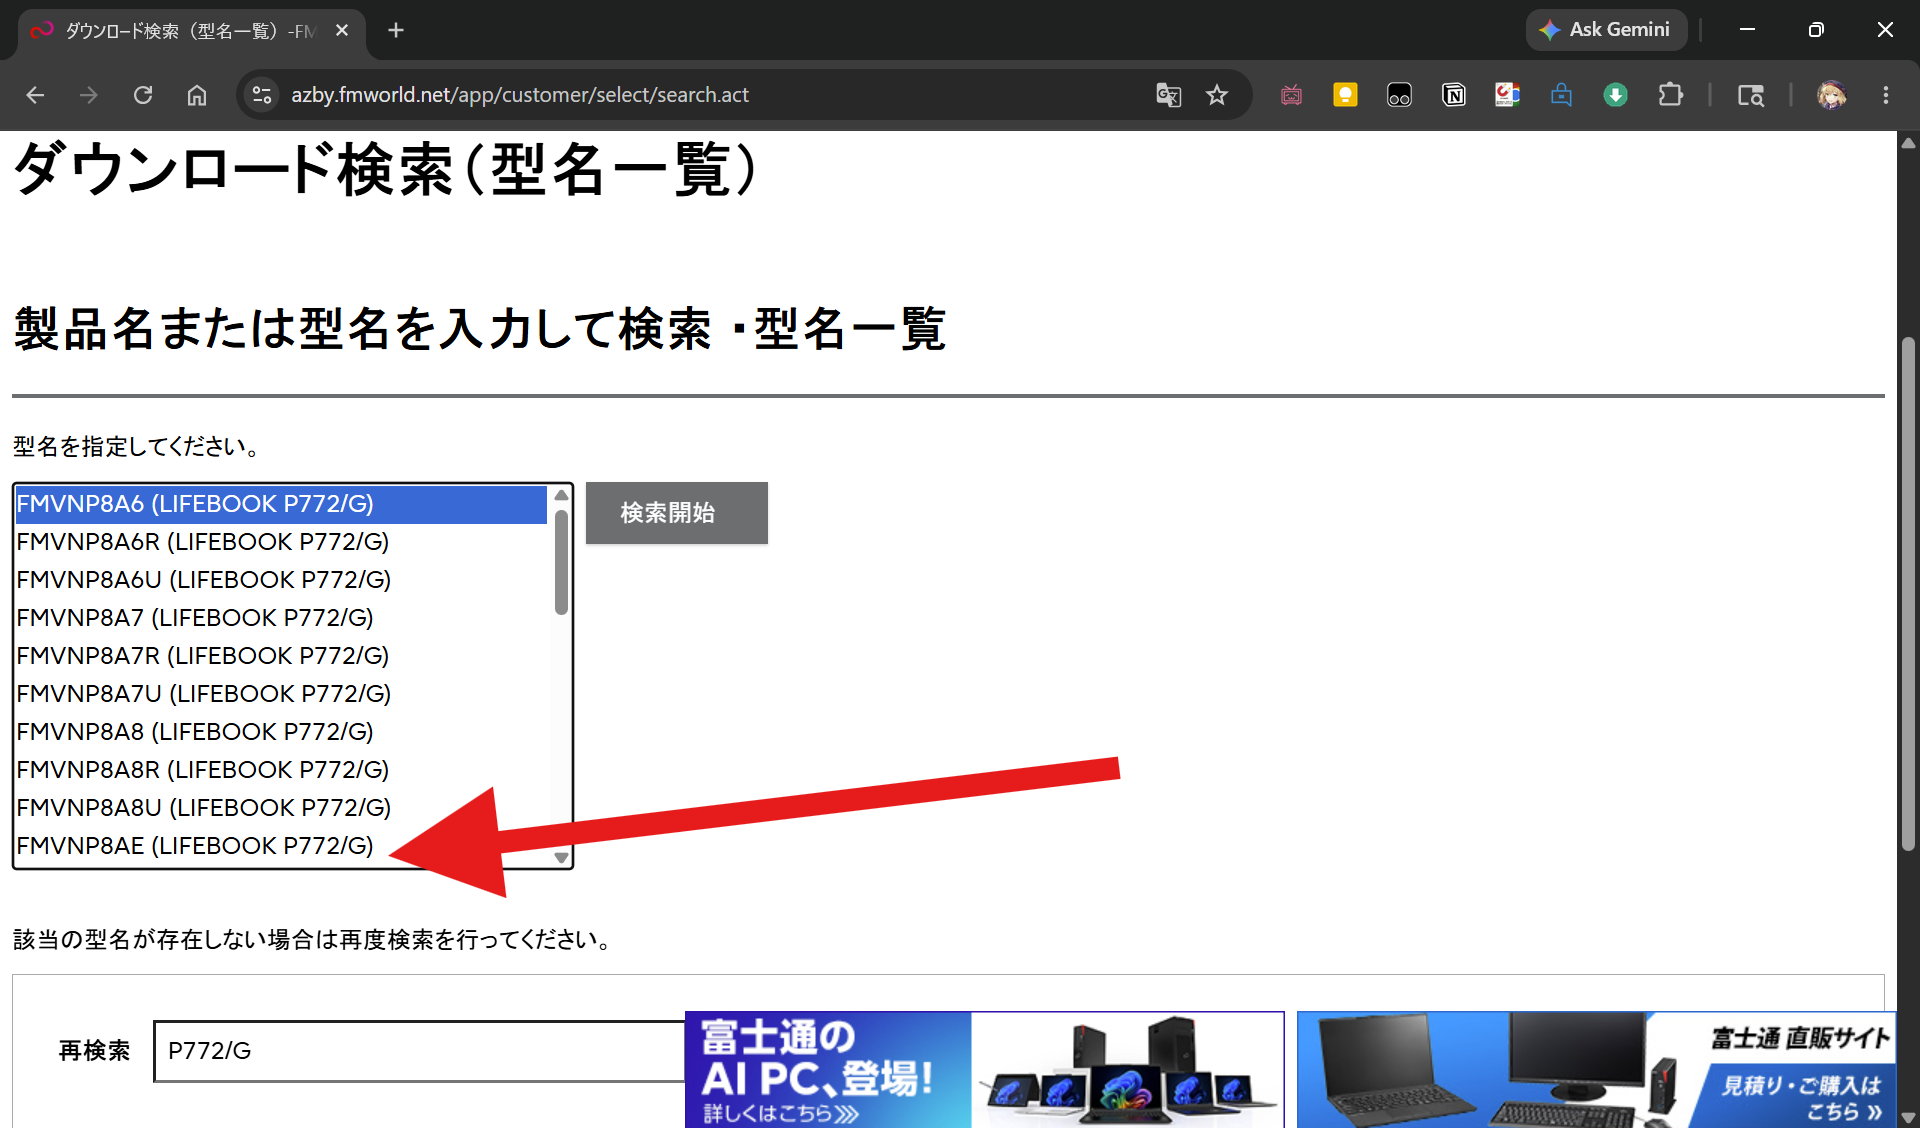Select FMVNP8A8 (LIFEBOOK P772/G) option
Screen dimensions: 1920x1128
281,732
